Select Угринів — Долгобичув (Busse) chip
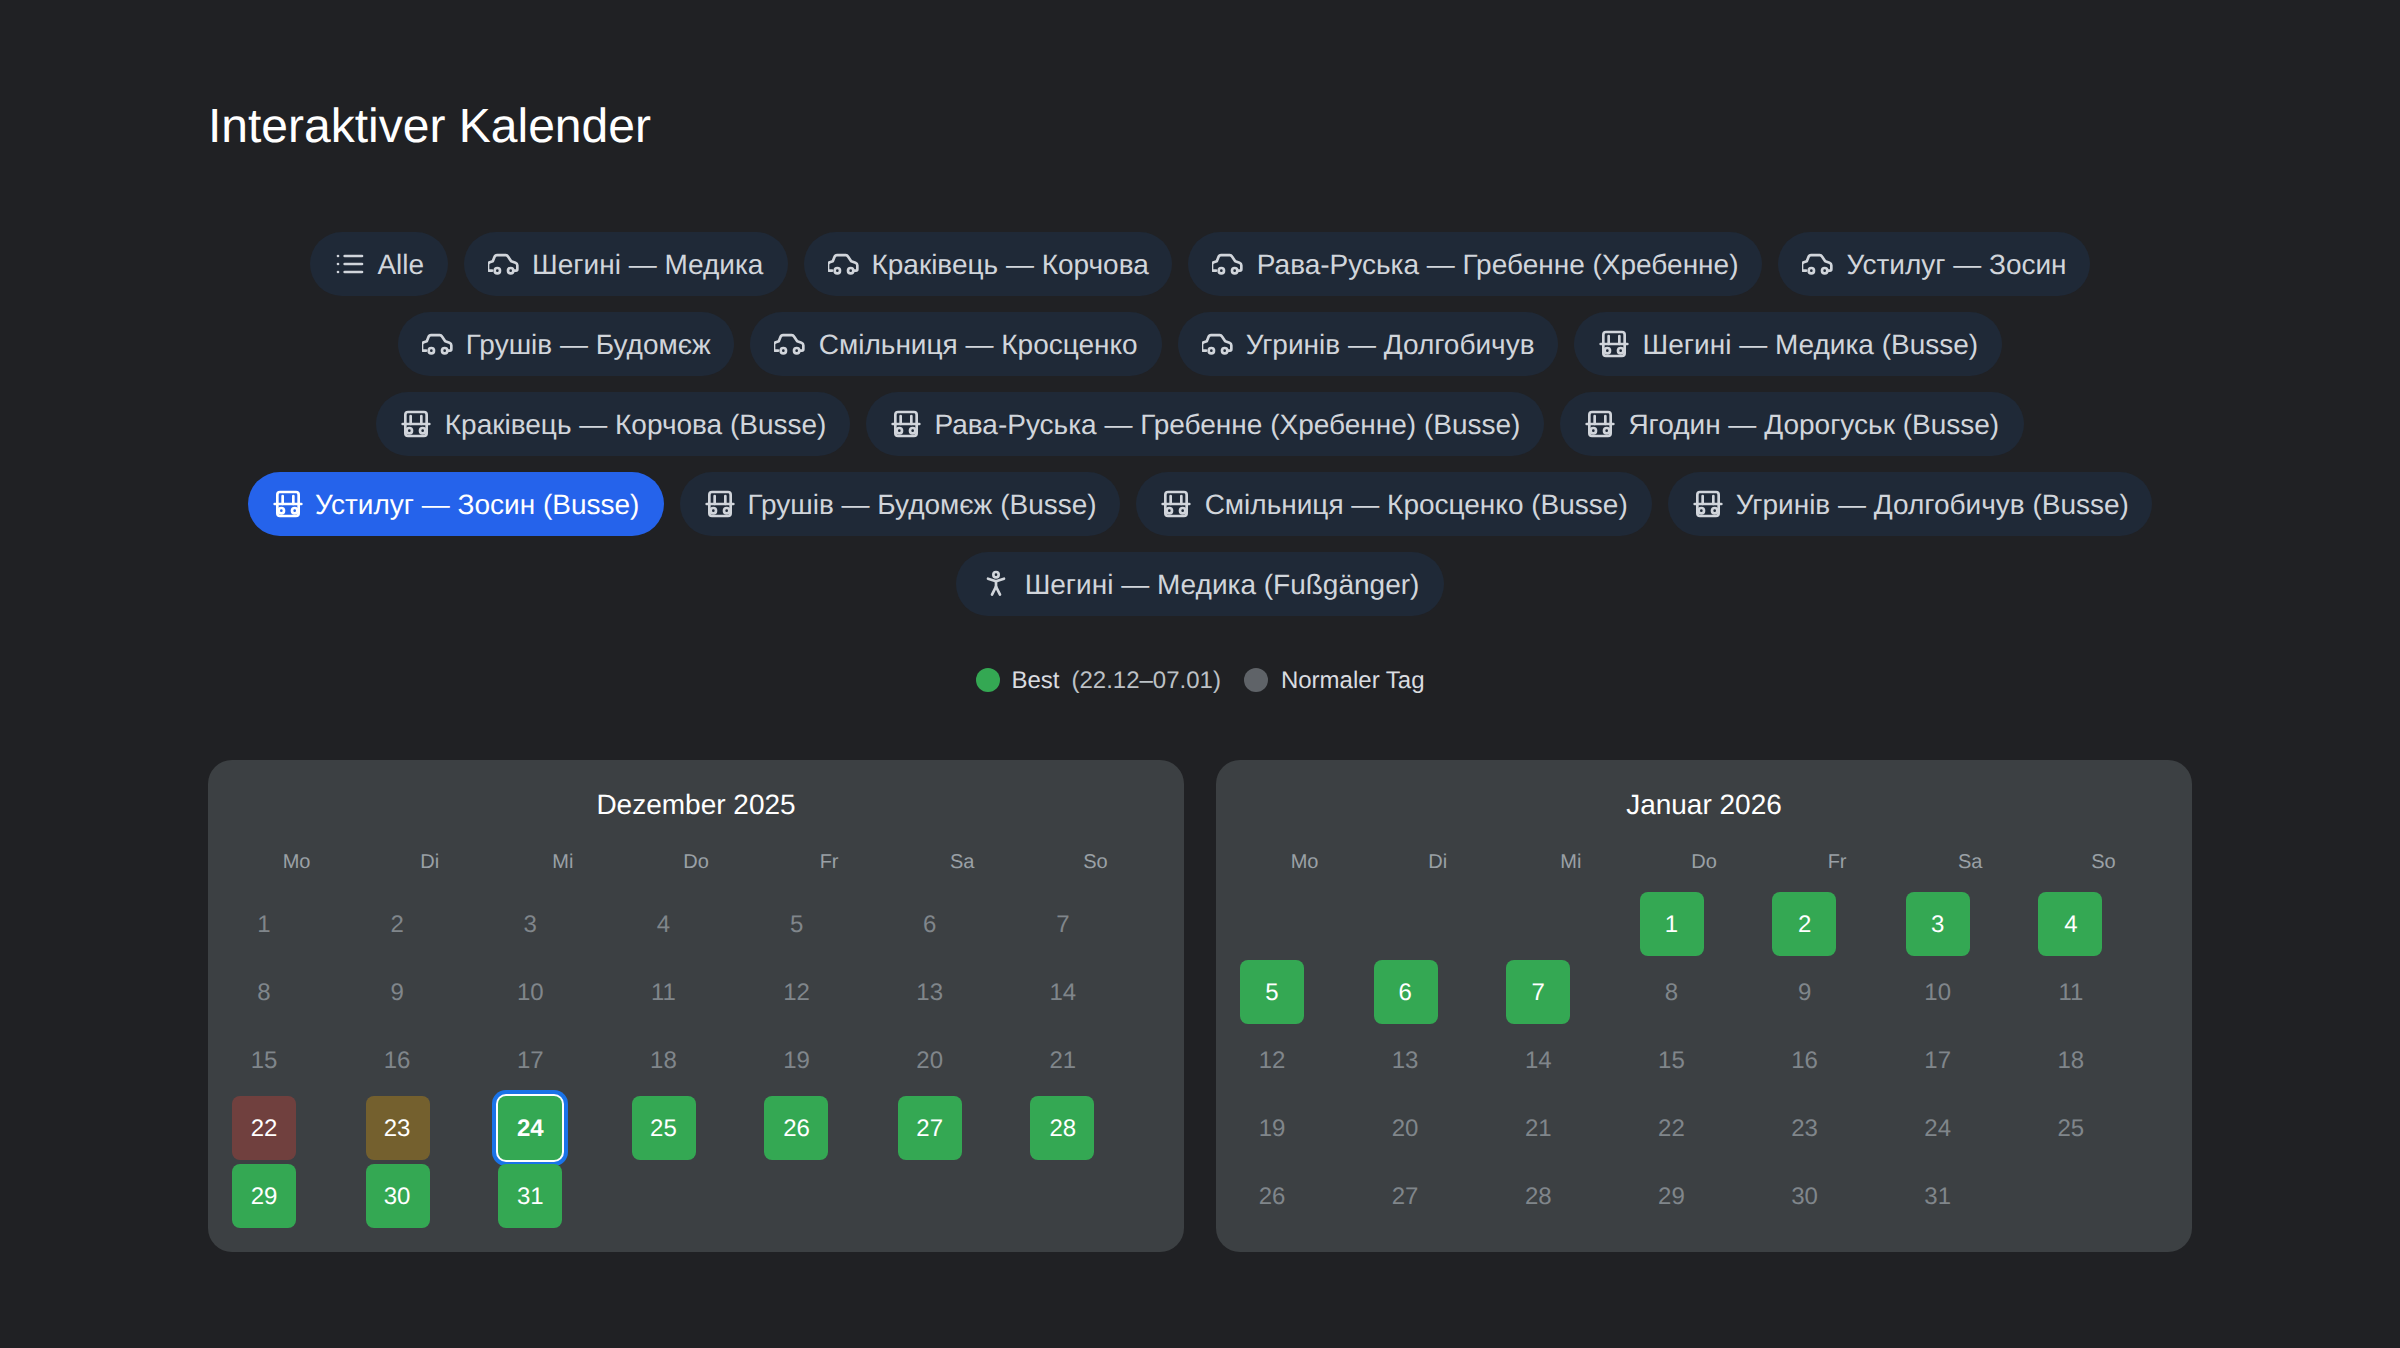Screen dimensions: 2400x1348 point(1909,504)
